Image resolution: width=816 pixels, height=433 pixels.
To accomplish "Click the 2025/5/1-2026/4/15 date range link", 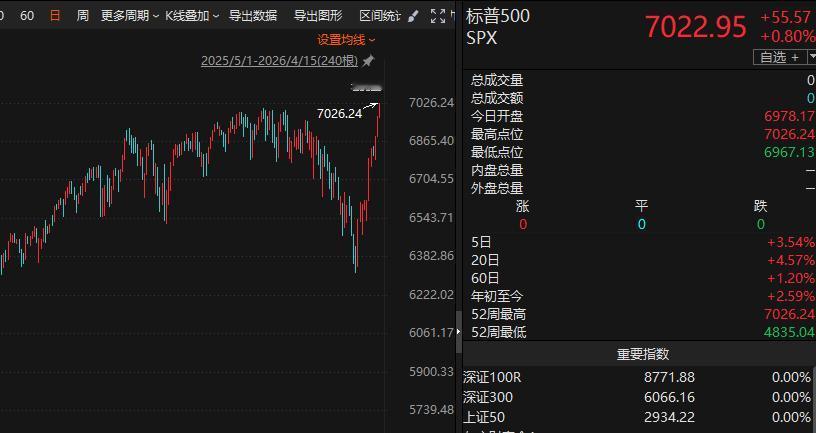I will pos(279,61).
